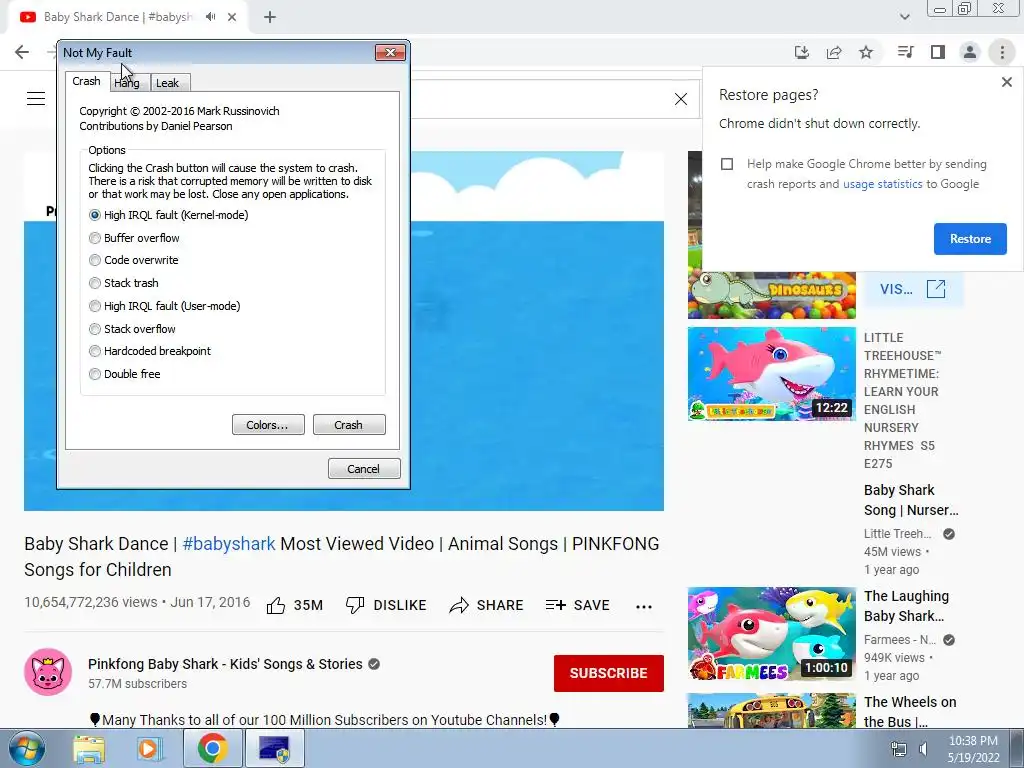Open The Wheels on the Bus thumbnail
This screenshot has height=768, width=1024.
(772, 711)
